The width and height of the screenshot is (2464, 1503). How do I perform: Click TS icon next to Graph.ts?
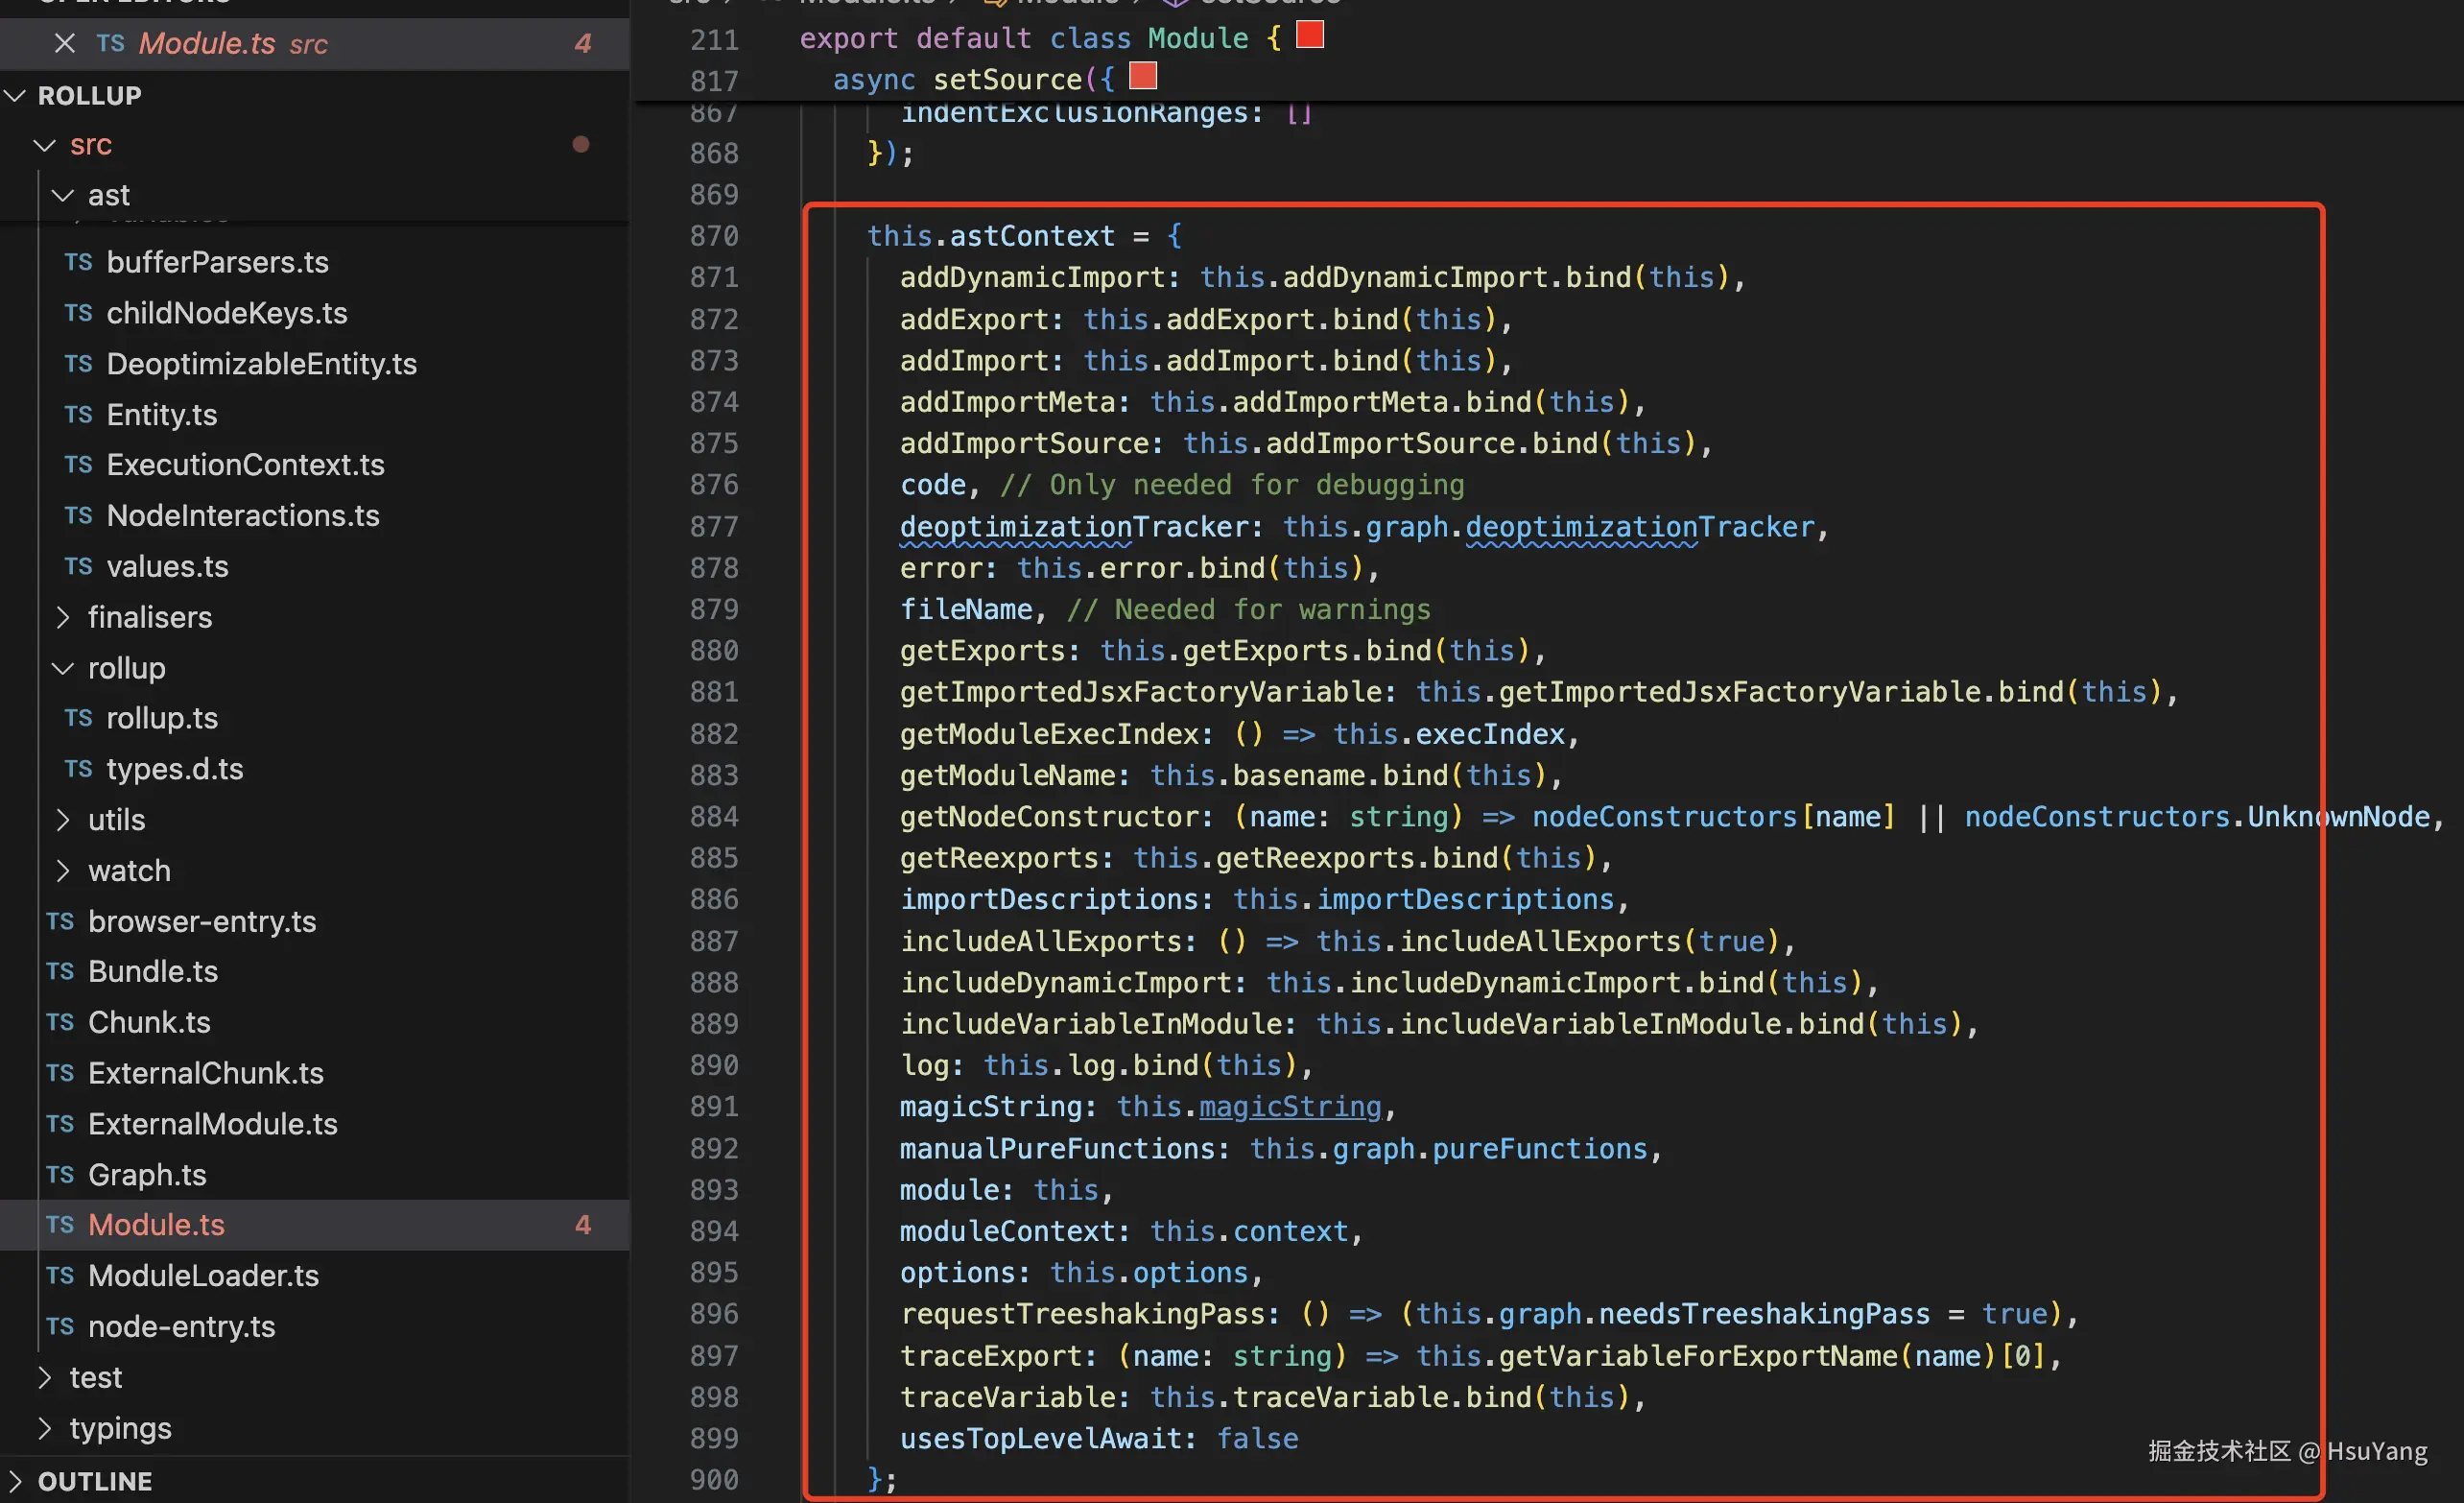click(x=60, y=1174)
